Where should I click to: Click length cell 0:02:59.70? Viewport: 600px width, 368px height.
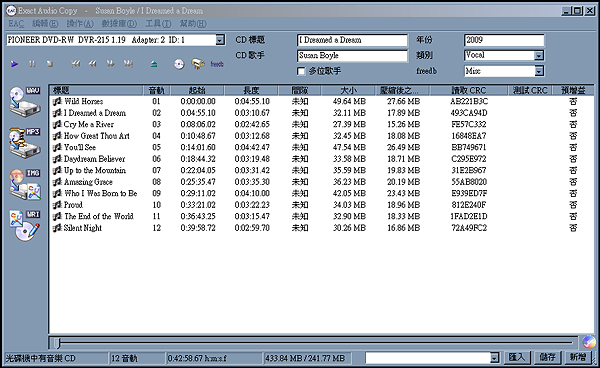pos(252,228)
